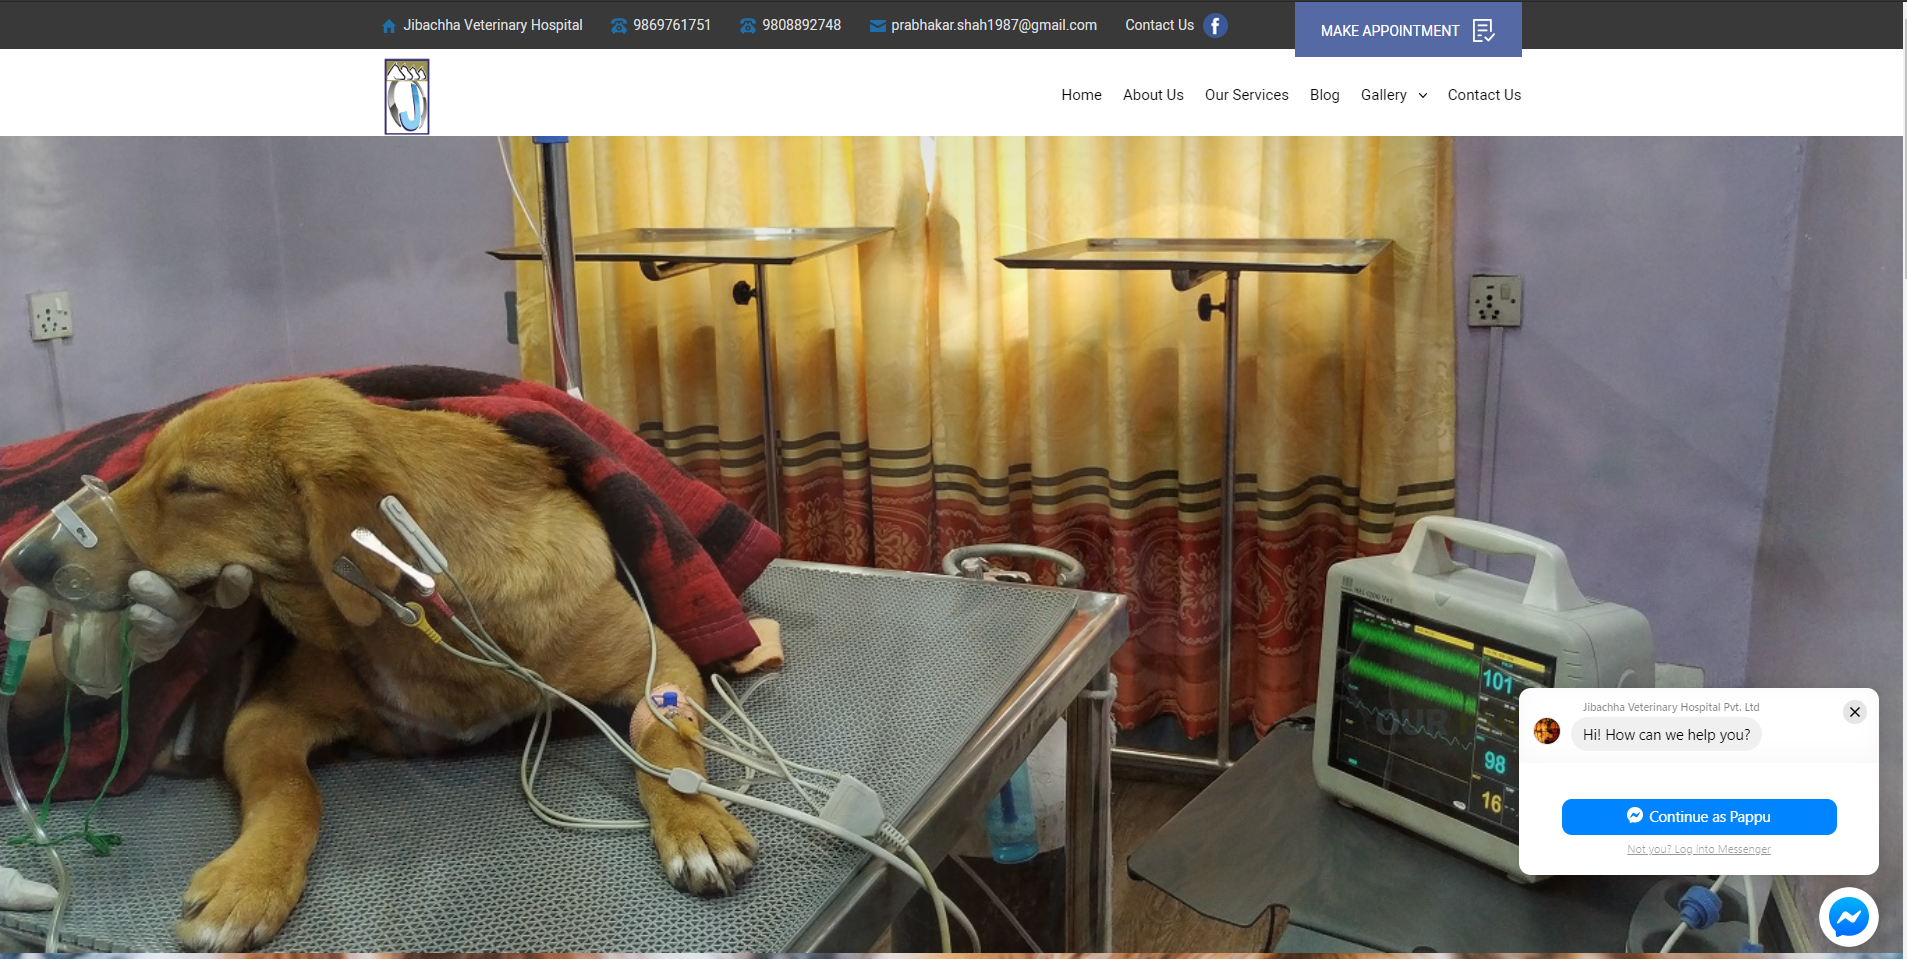The image size is (1907, 959).
Task: Open the Gallery menu
Action: tap(1383, 95)
